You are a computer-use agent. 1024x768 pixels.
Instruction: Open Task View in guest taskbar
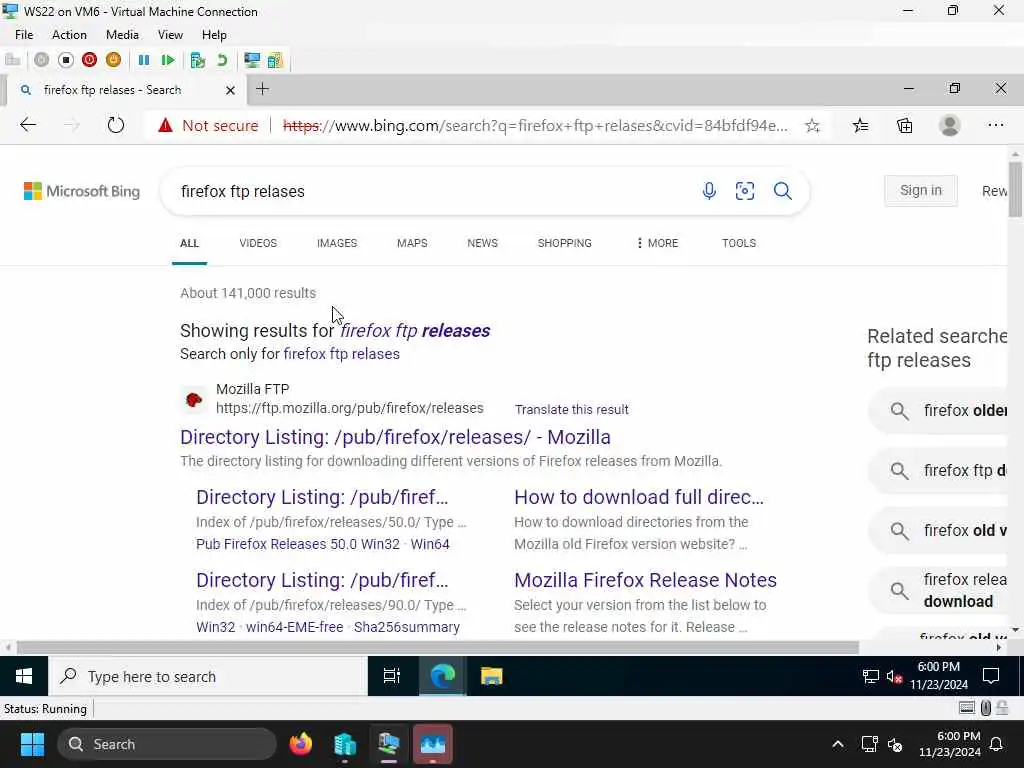click(391, 676)
